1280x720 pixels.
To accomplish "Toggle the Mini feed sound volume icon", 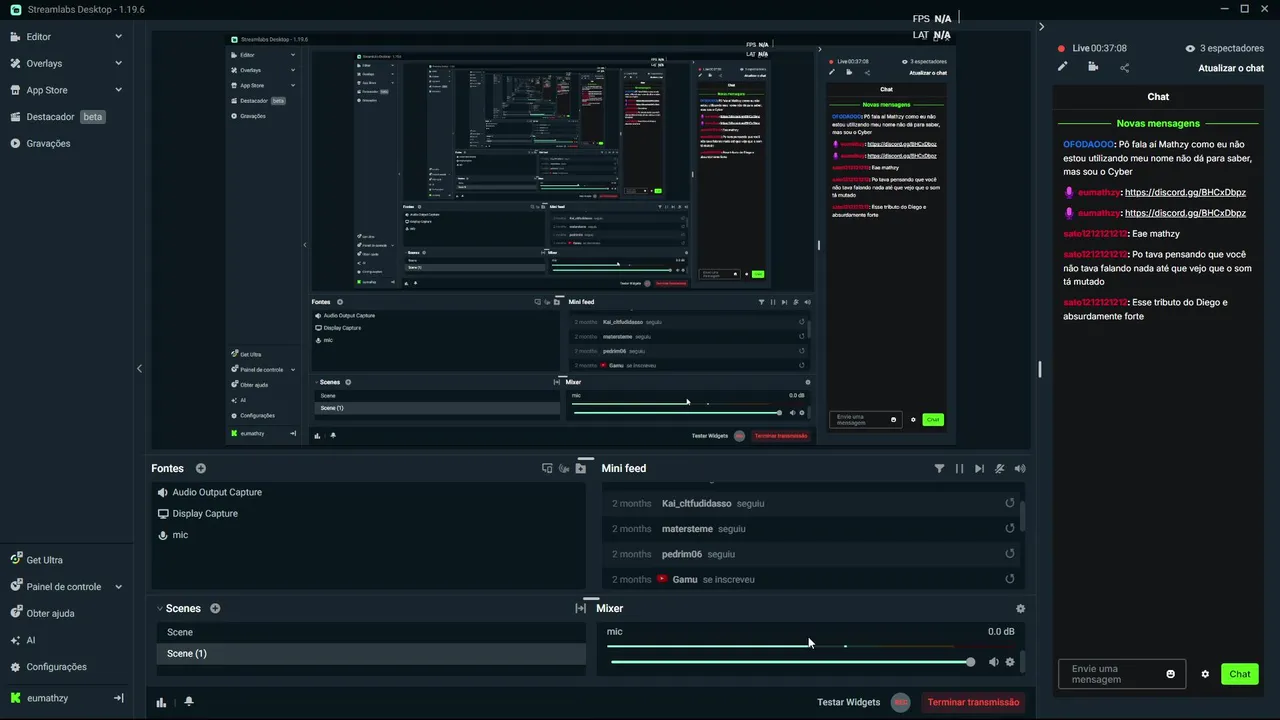I will tap(1020, 468).
